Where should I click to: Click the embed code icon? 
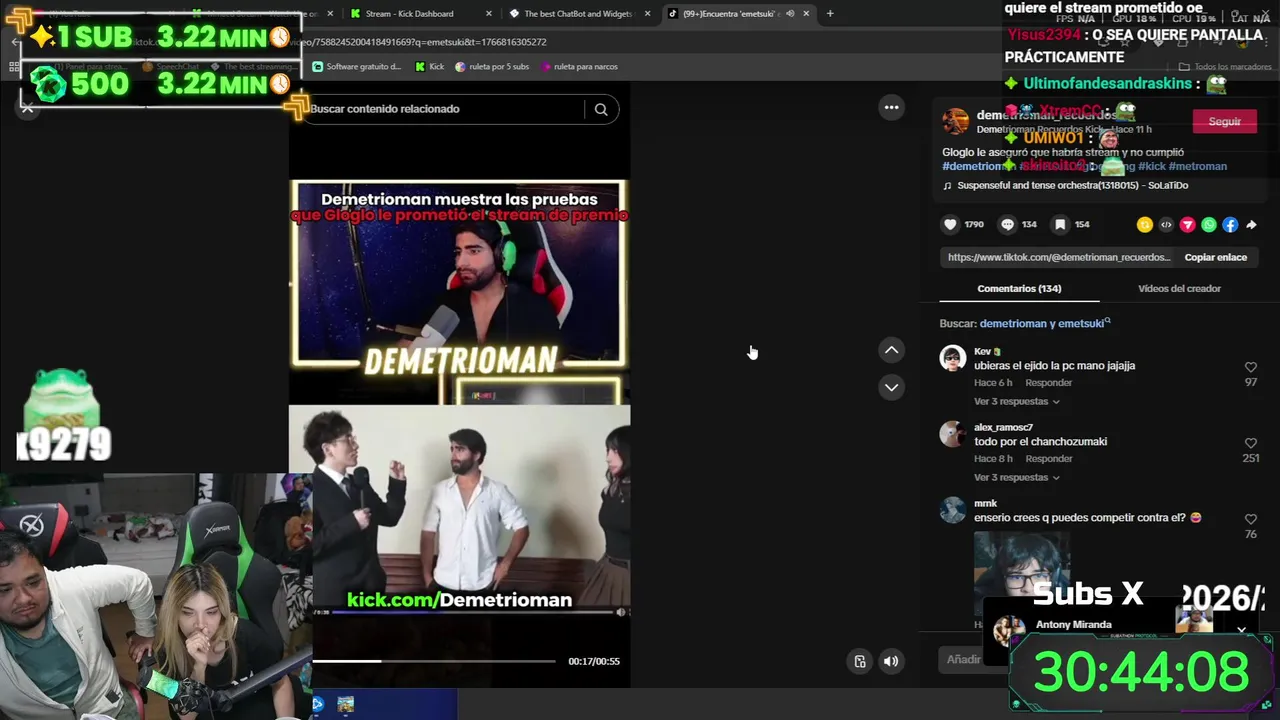point(1166,225)
